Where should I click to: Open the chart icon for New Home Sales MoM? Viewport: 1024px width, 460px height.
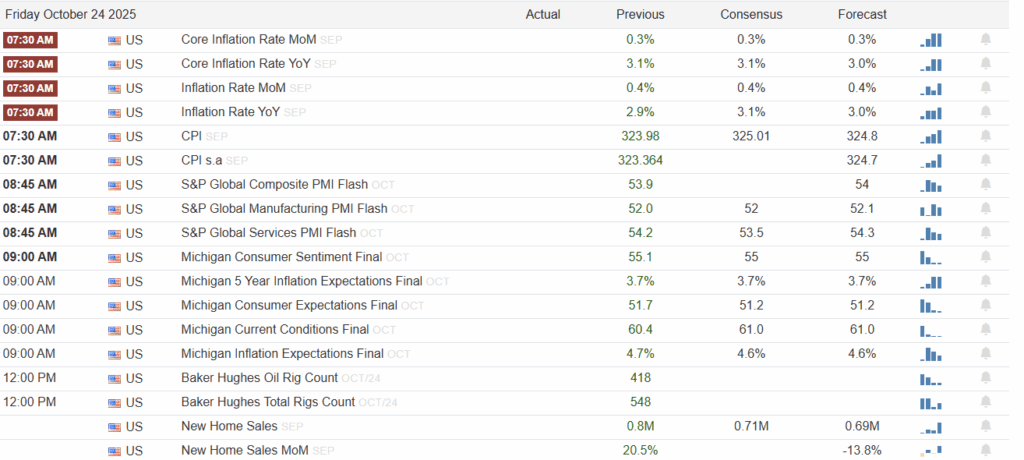coord(930,450)
